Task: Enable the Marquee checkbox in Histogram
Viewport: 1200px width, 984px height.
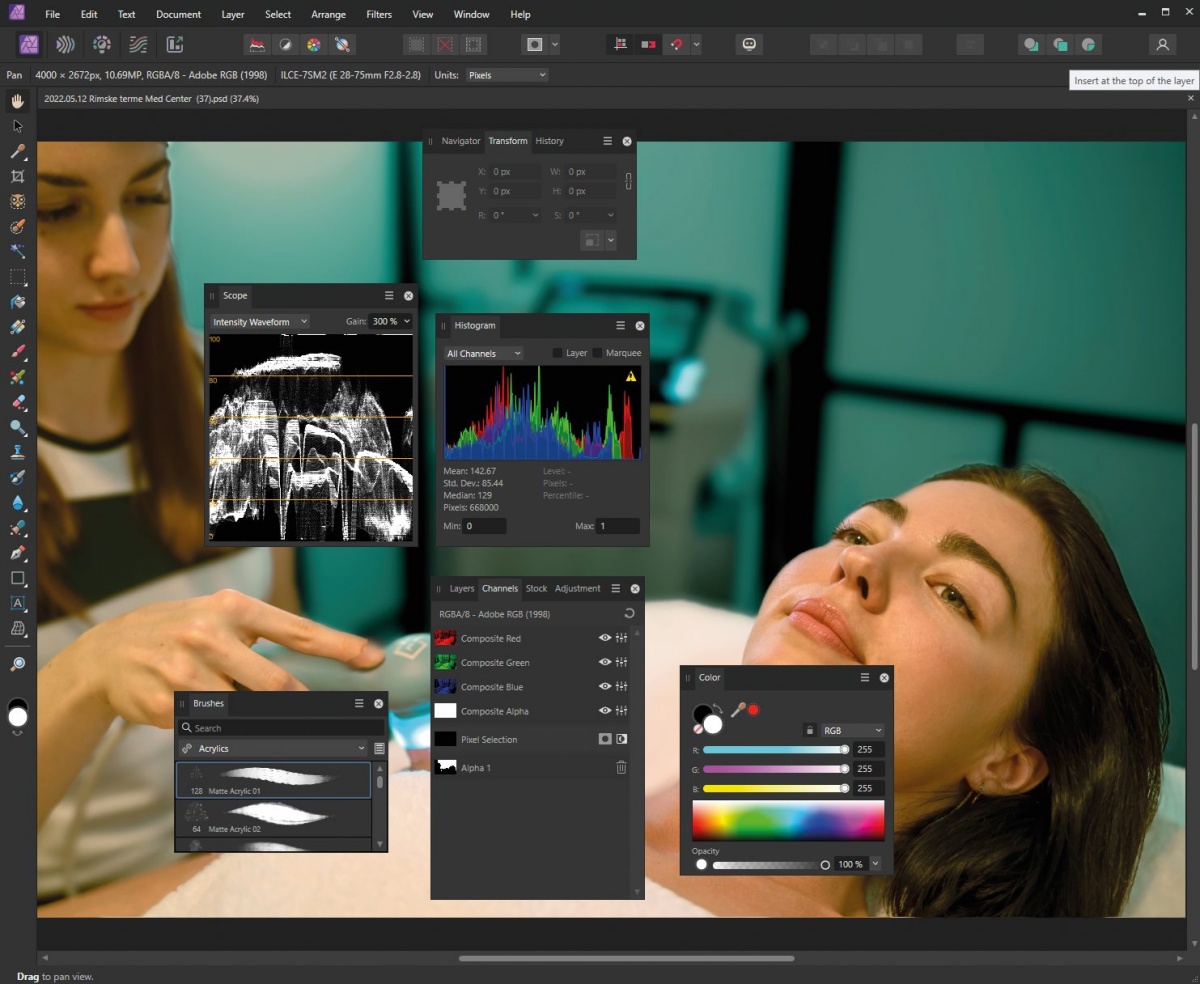Action: tap(597, 353)
